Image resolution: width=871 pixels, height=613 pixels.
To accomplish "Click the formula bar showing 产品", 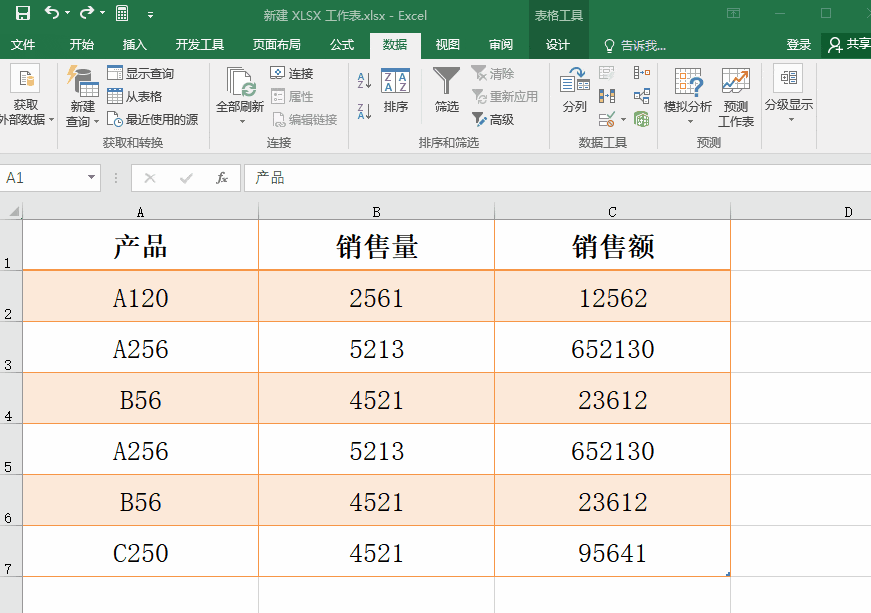I will point(558,178).
